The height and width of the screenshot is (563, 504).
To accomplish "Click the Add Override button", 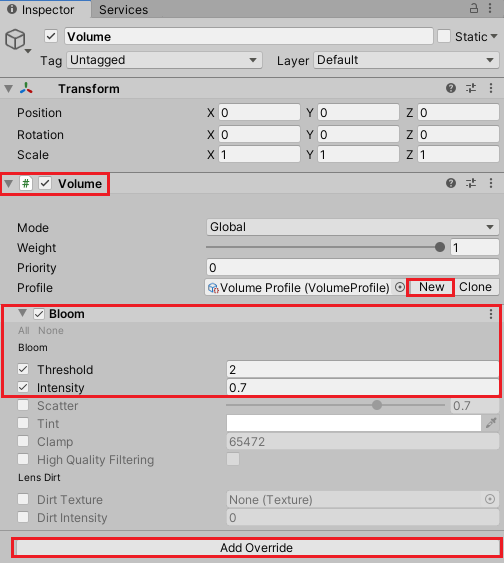I will [x=256, y=548].
